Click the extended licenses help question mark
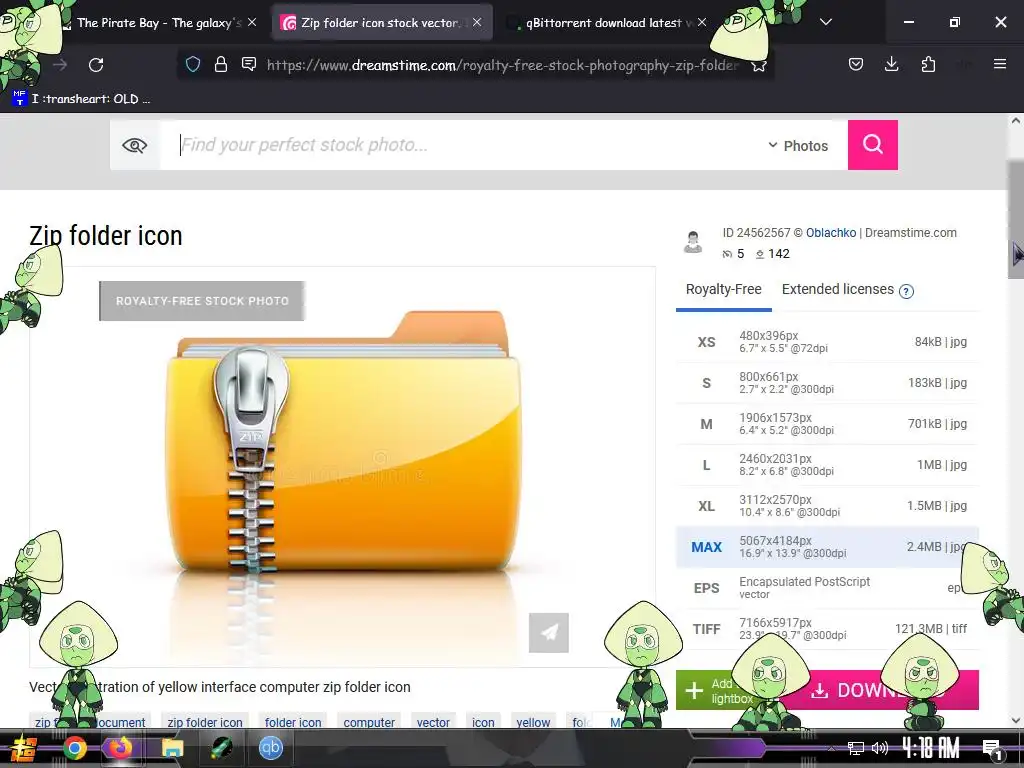This screenshot has height=768, width=1024. pyautogui.click(x=906, y=291)
